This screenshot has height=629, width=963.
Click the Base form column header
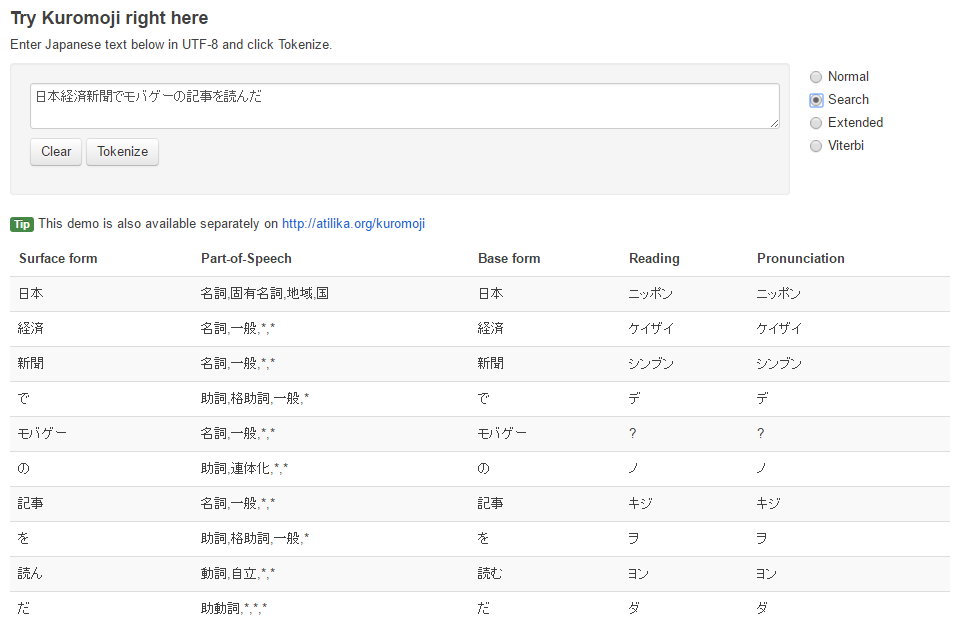[509, 259]
